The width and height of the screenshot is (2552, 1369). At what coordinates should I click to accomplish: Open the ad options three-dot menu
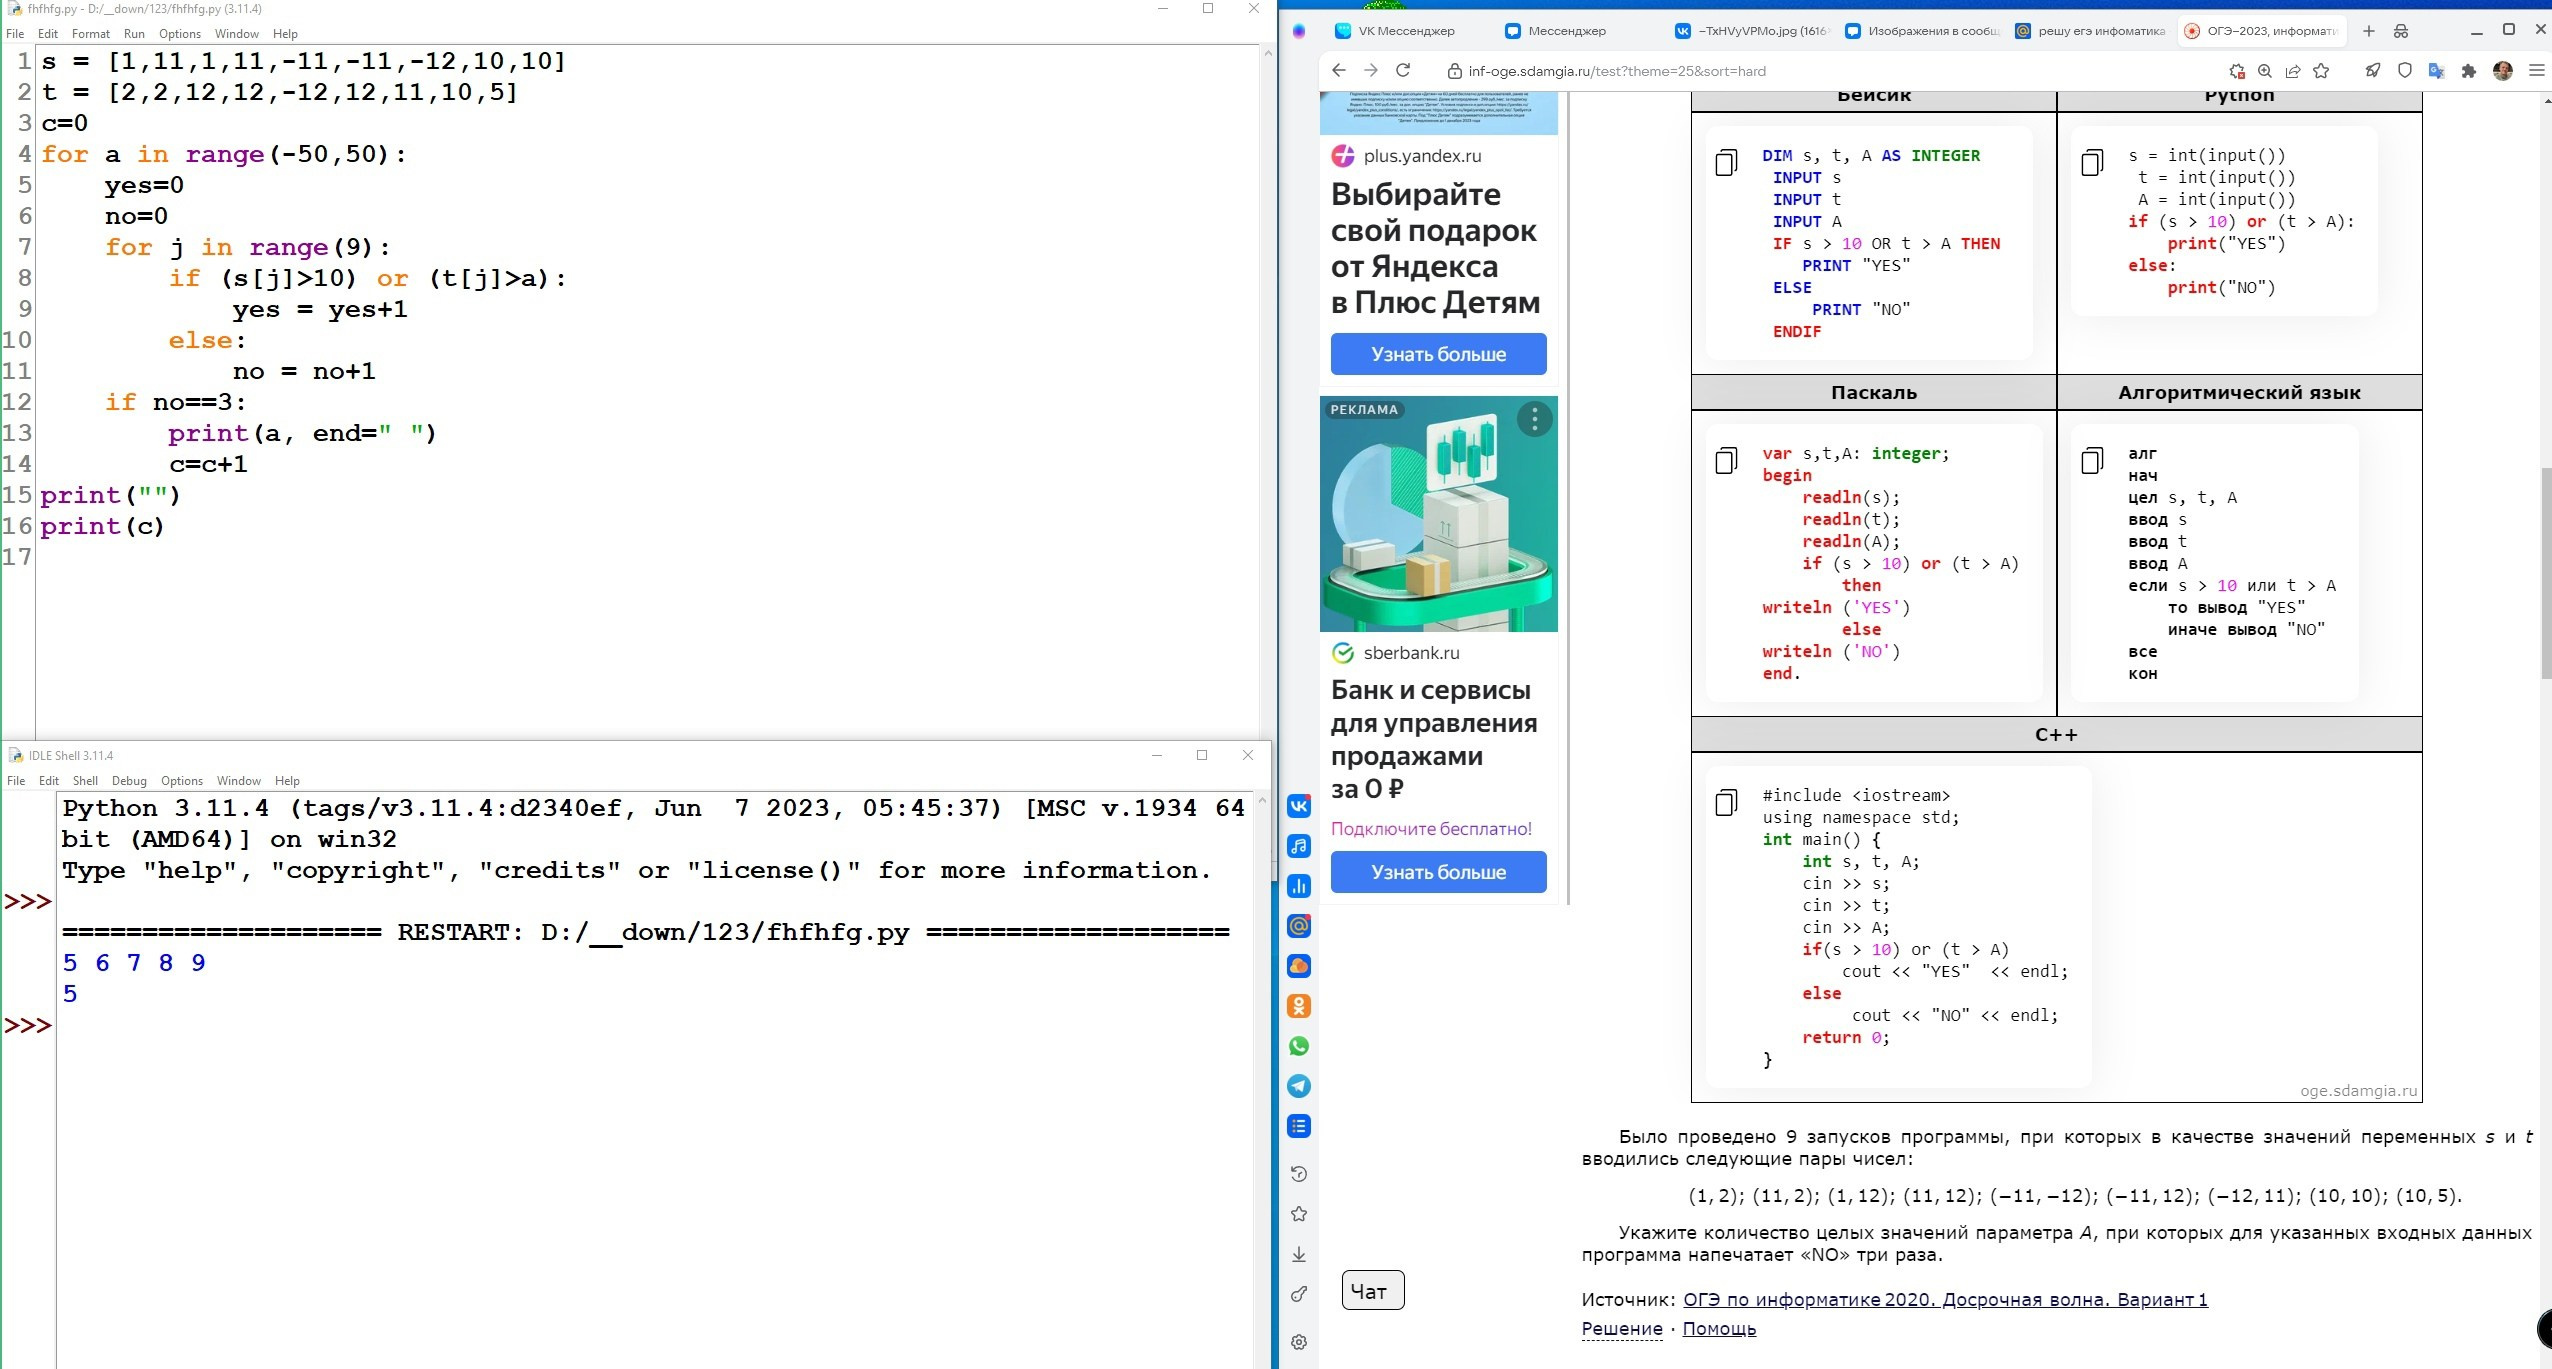[1534, 418]
